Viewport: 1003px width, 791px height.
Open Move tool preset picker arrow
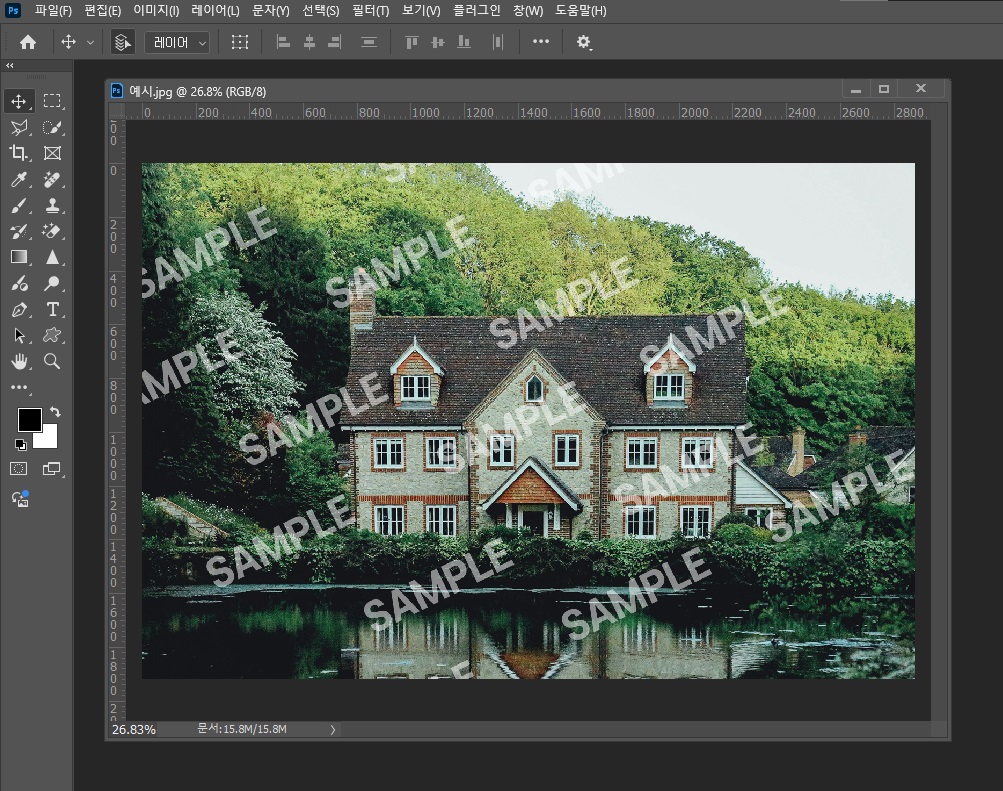[90, 42]
